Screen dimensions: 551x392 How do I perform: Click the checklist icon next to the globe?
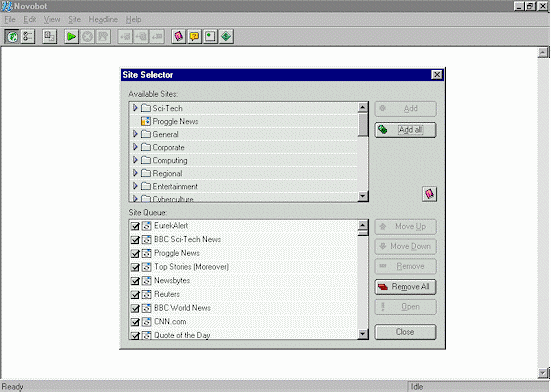click(28, 36)
